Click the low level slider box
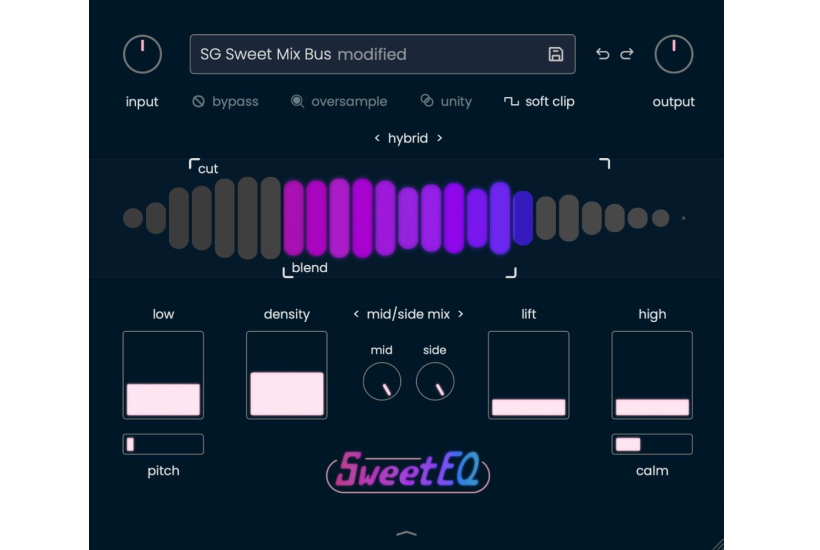 pyautogui.click(x=163, y=375)
